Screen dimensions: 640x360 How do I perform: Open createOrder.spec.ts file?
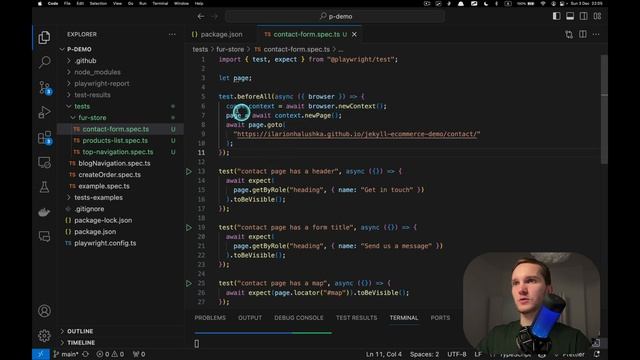click(109, 175)
